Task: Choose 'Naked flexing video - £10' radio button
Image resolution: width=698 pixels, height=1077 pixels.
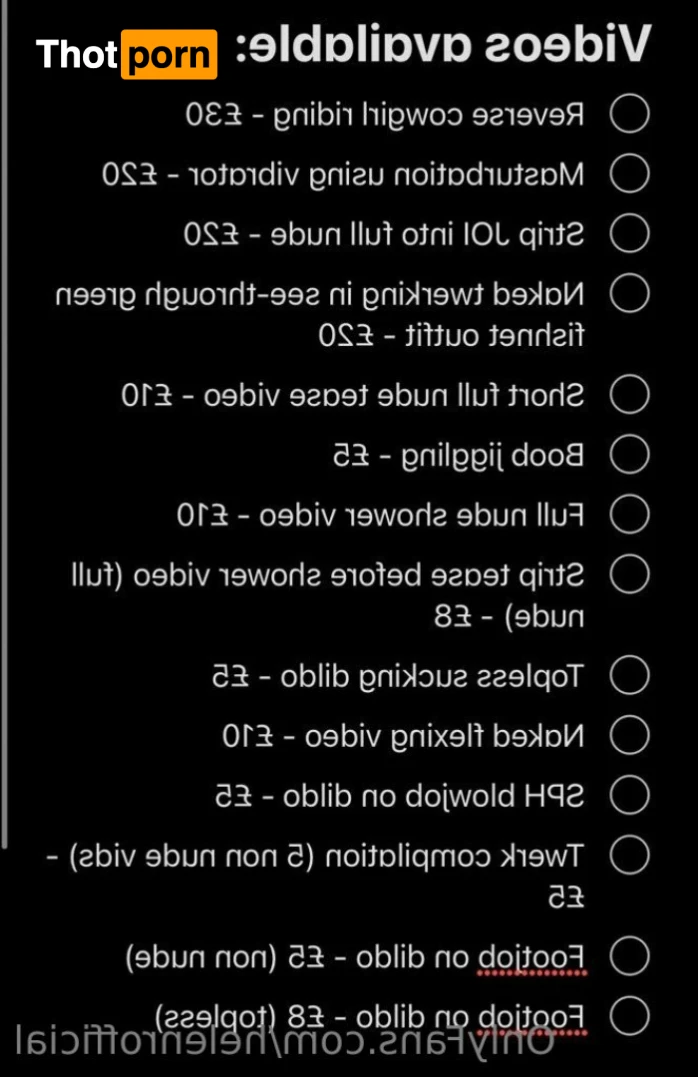Action: [x=631, y=736]
